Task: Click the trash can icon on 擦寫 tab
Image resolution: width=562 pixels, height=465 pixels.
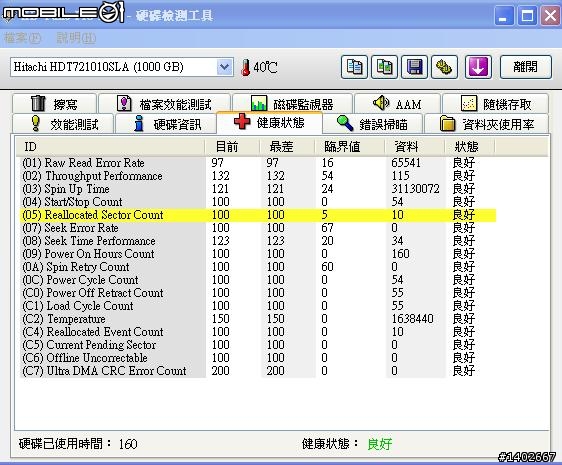Action: tap(38, 103)
